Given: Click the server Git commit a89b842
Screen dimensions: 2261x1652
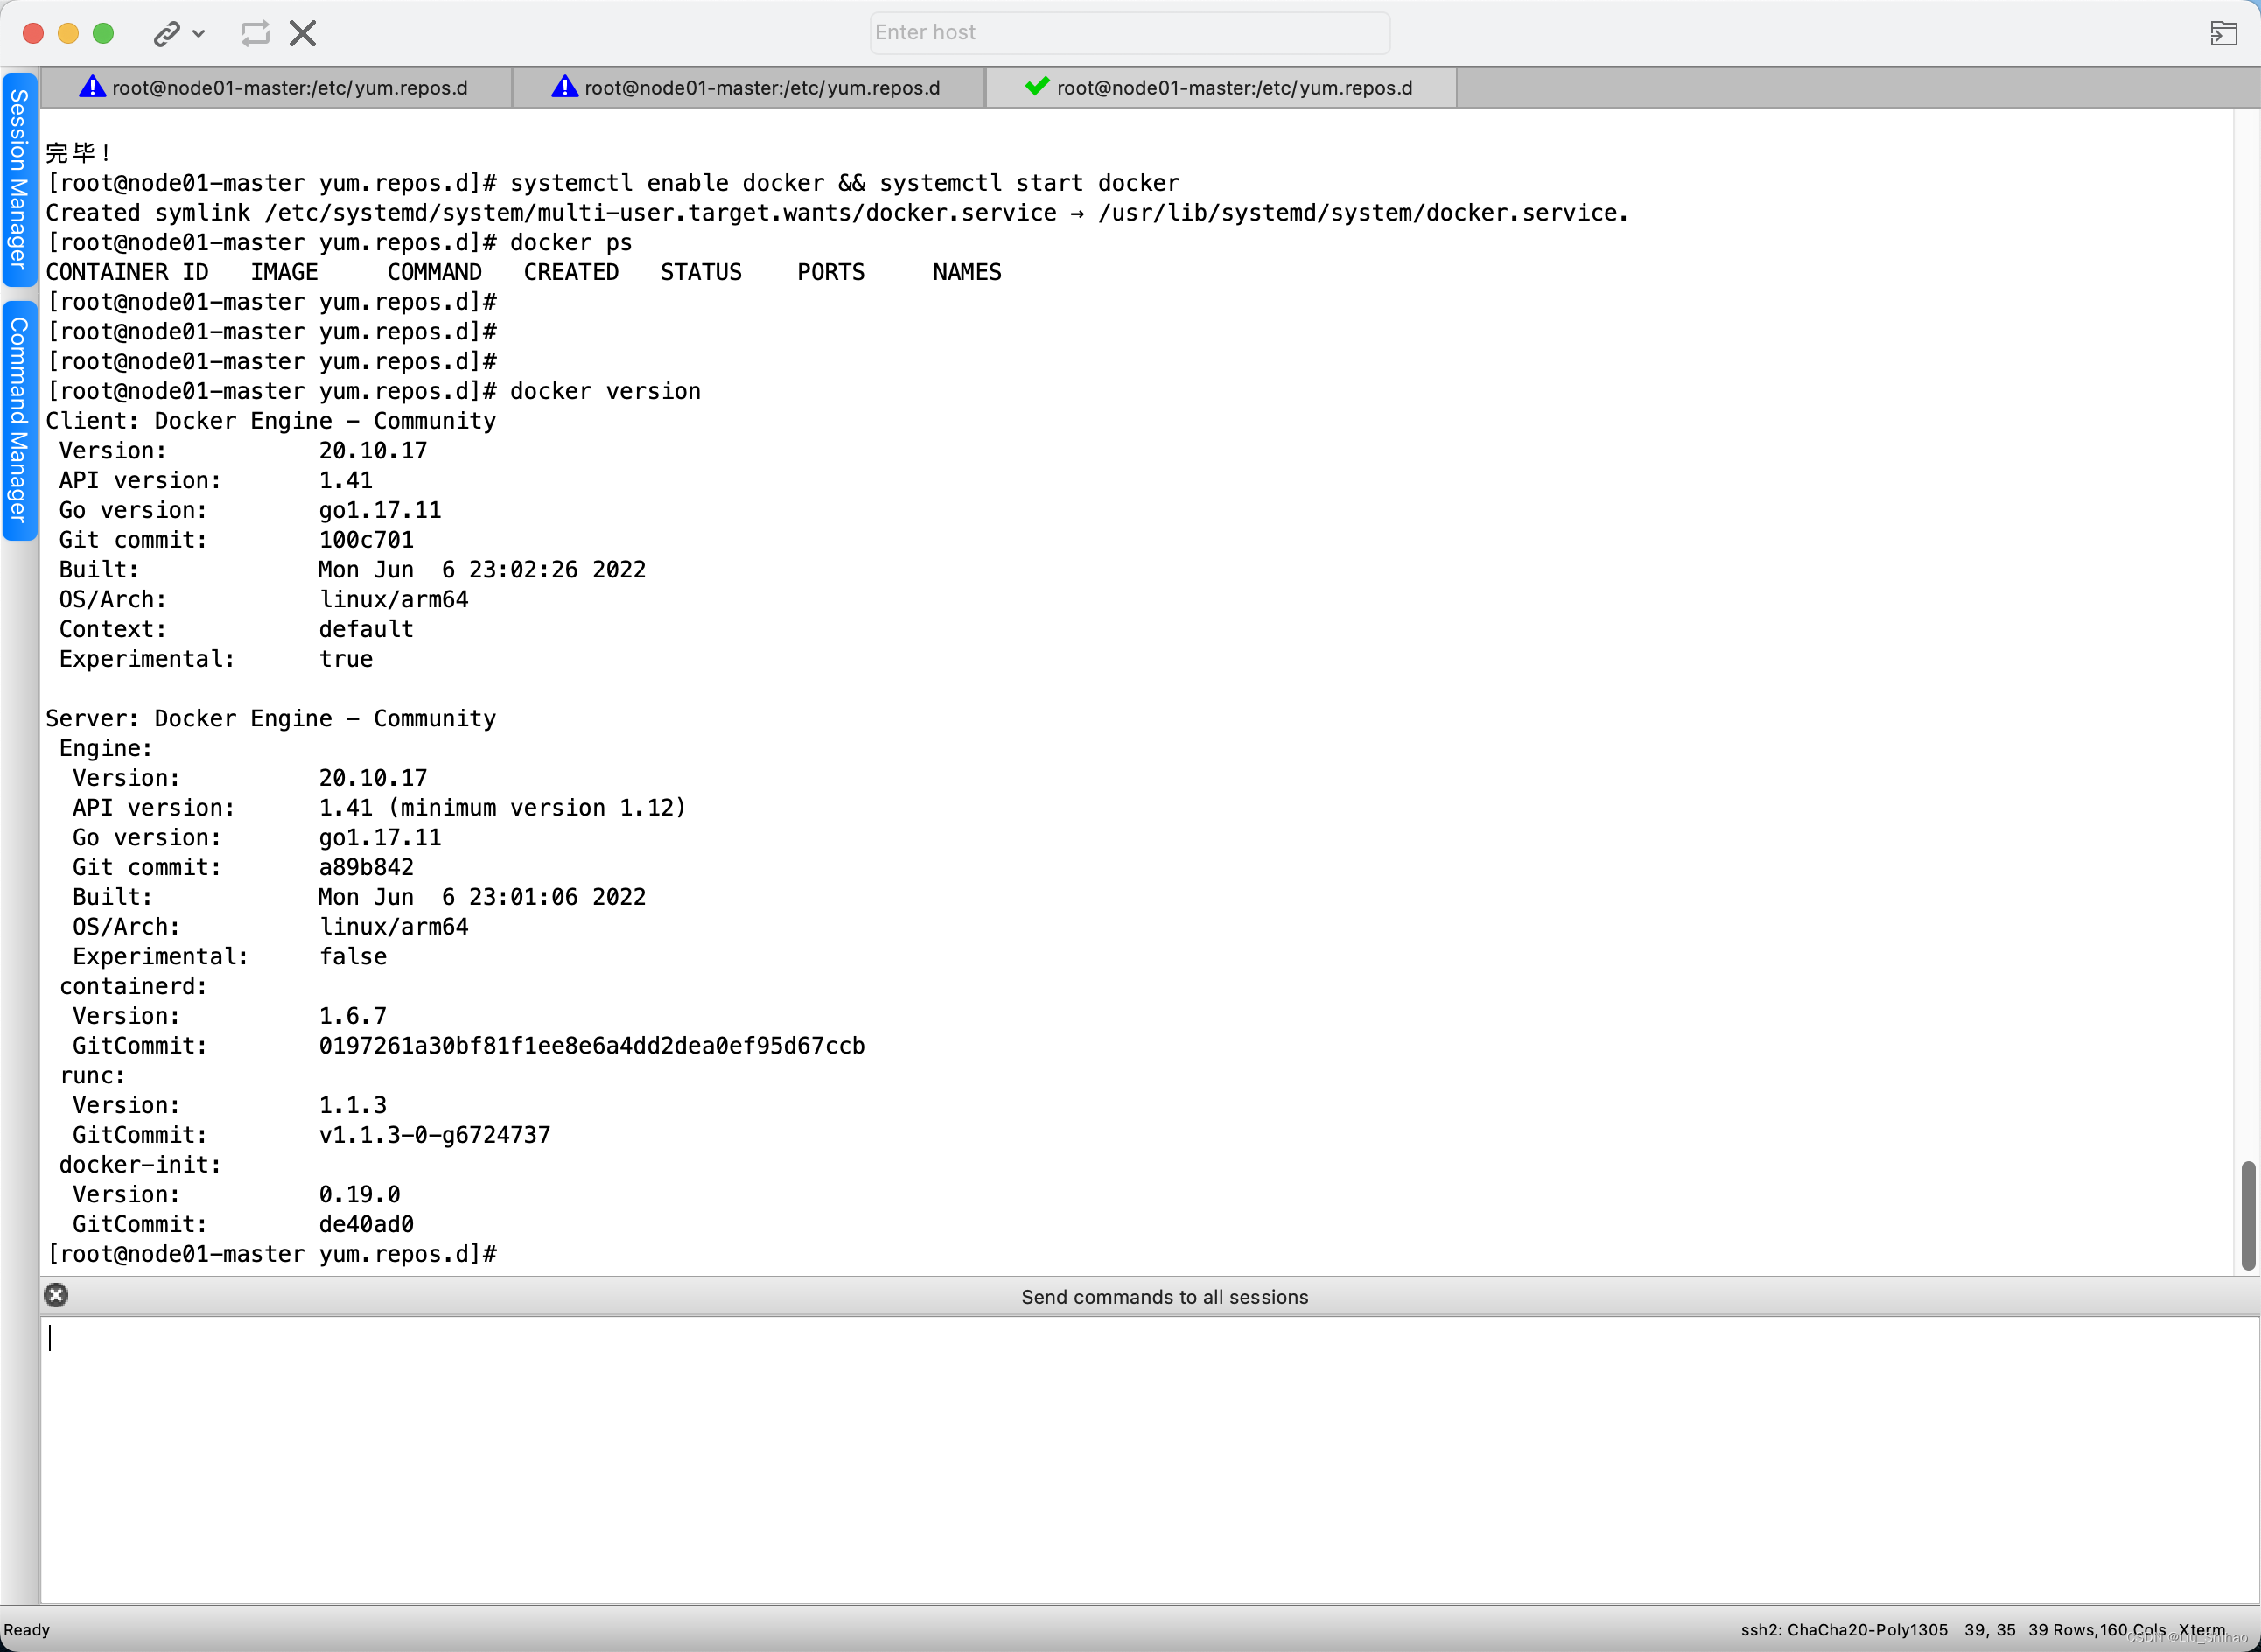Looking at the screenshot, I should point(365,867).
